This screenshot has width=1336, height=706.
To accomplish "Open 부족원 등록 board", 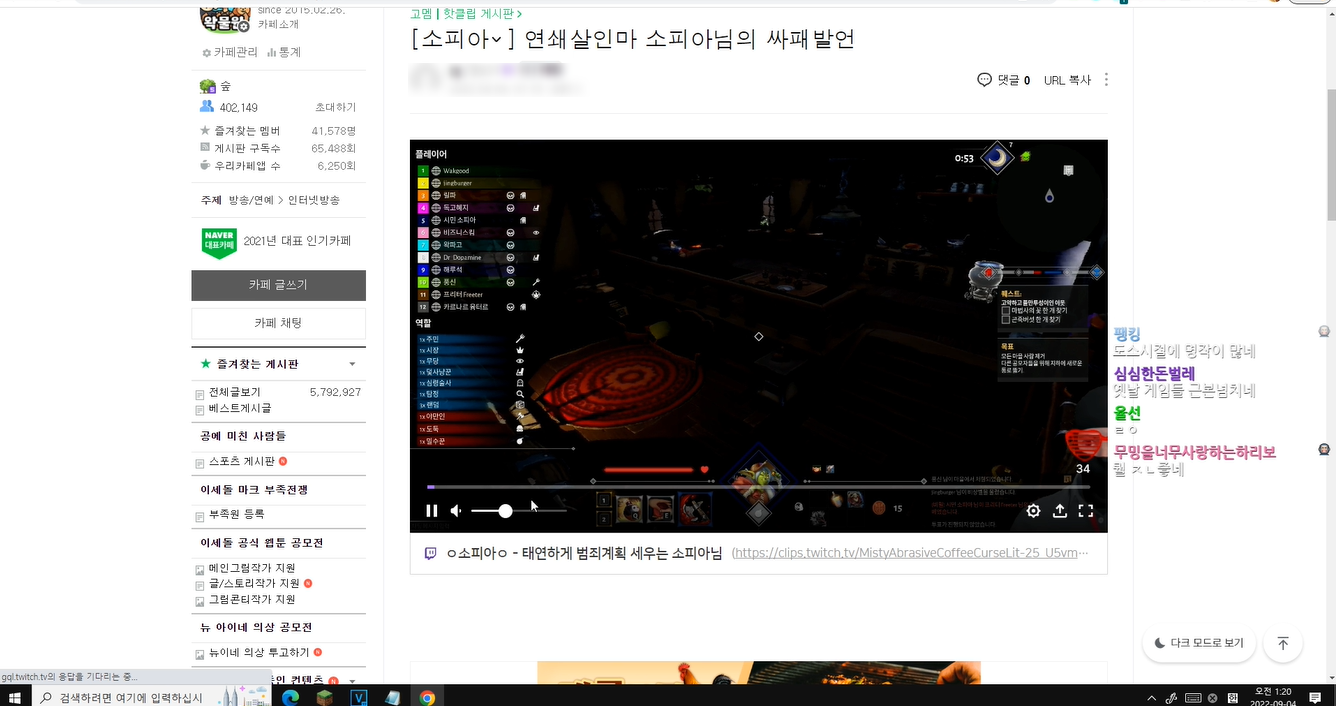I will pyautogui.click(x=236, y=515).
